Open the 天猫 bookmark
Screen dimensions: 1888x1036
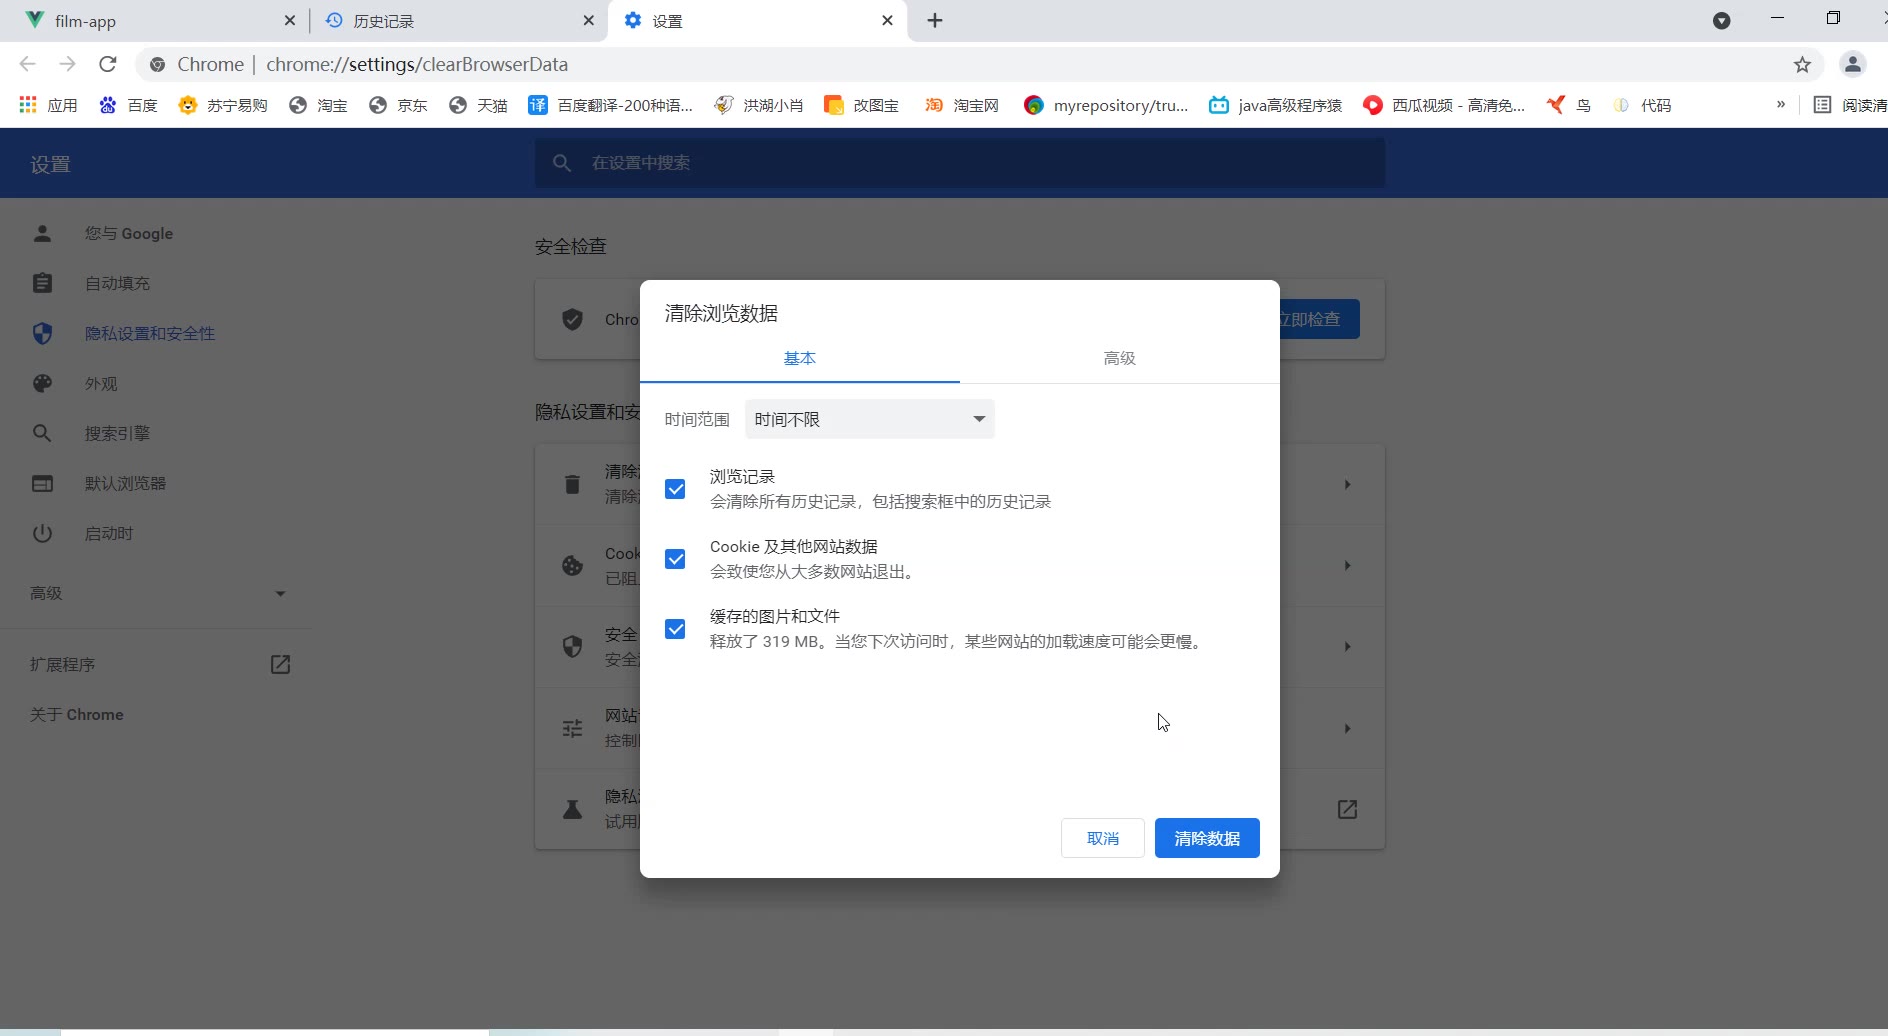477,105
